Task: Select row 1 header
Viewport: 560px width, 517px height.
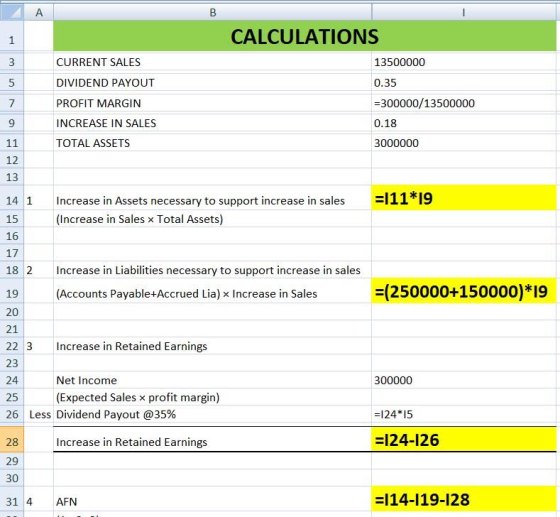Action: [x=12, y=36]
